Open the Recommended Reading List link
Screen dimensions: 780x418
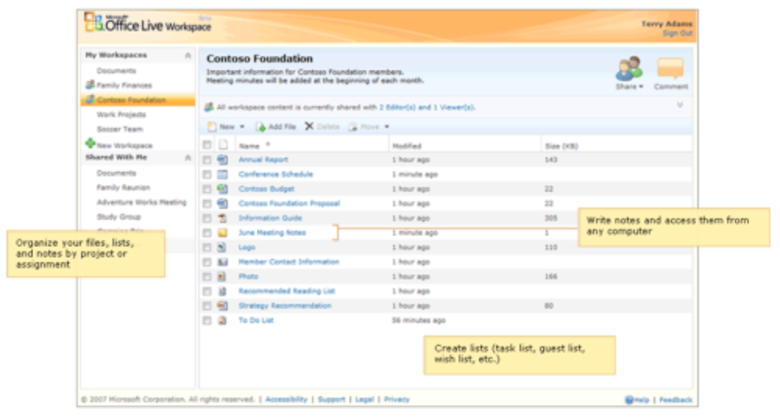pos(287,291)
